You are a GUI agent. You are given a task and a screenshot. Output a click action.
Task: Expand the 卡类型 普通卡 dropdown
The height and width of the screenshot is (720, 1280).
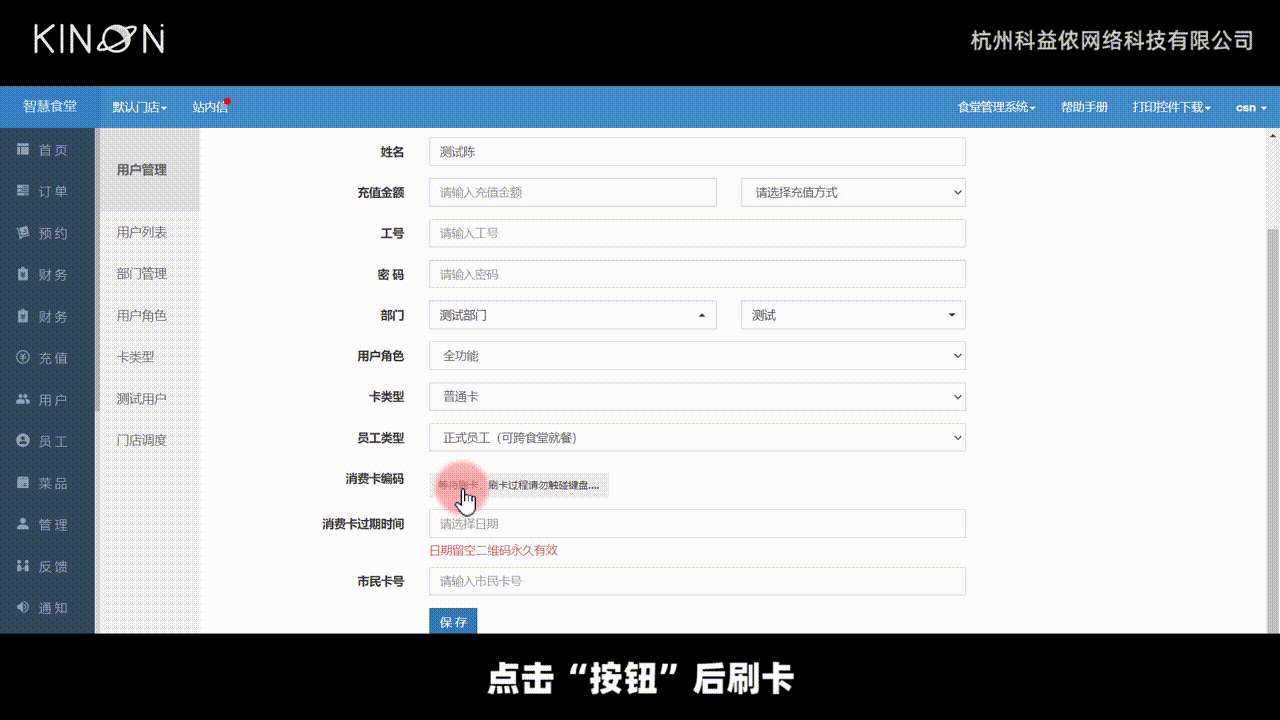(697, 397)
